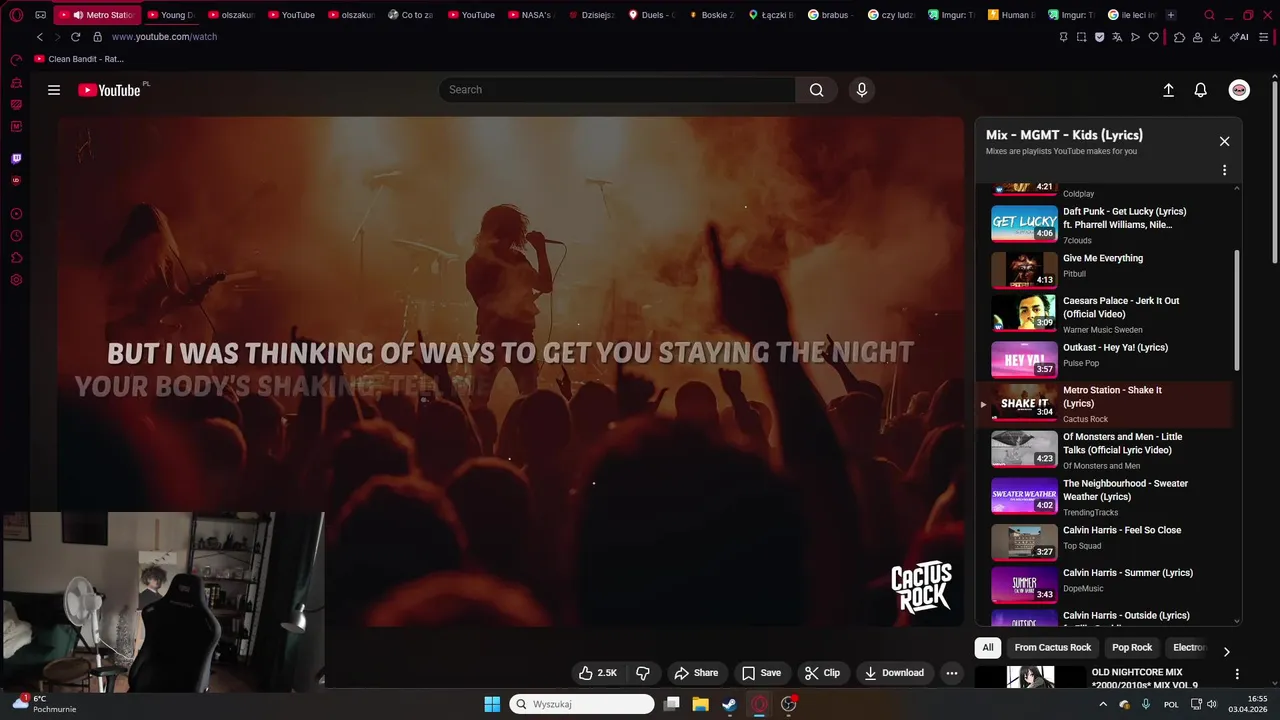The height and width of the screenshot is (720, 1280).
Task: Submit search with the magnifier button
Action: pos(816,90)
